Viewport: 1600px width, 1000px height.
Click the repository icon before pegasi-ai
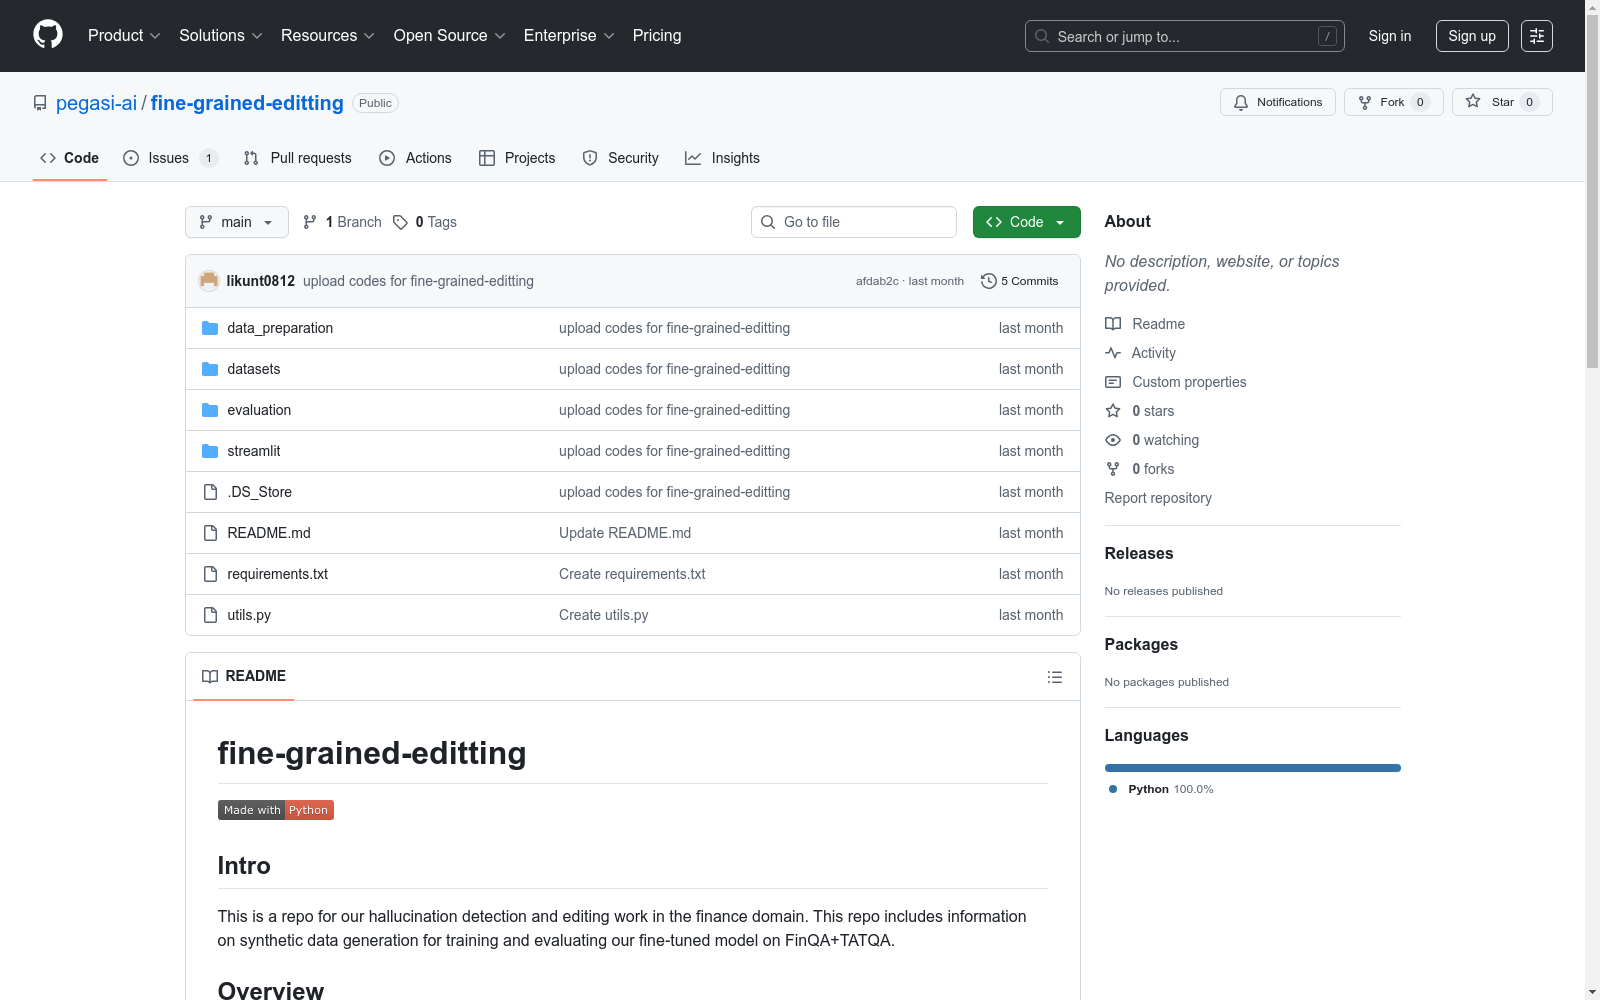40,103
